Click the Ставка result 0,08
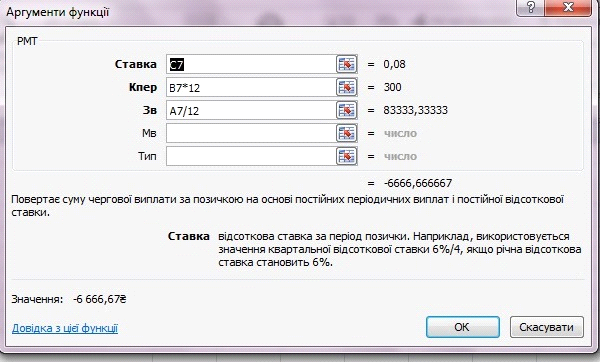The image size is (600, 362). pos(395,64)
